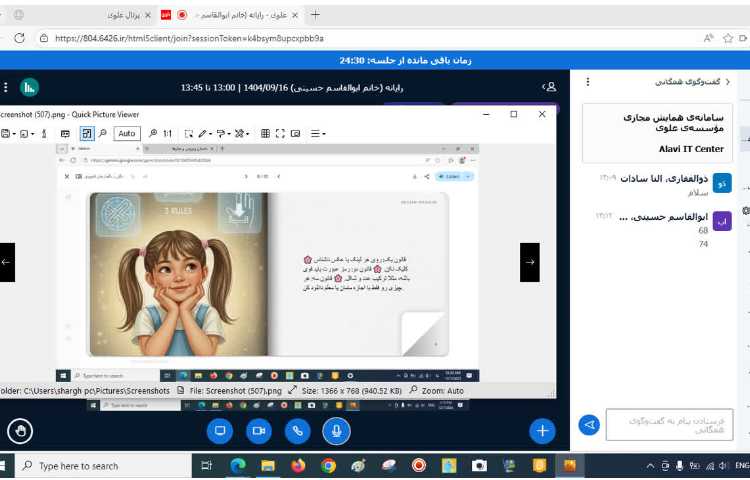Click the phone audio button
Image resolution: width=750 pixels, height=480 pixels.
(x=297, y=431)
